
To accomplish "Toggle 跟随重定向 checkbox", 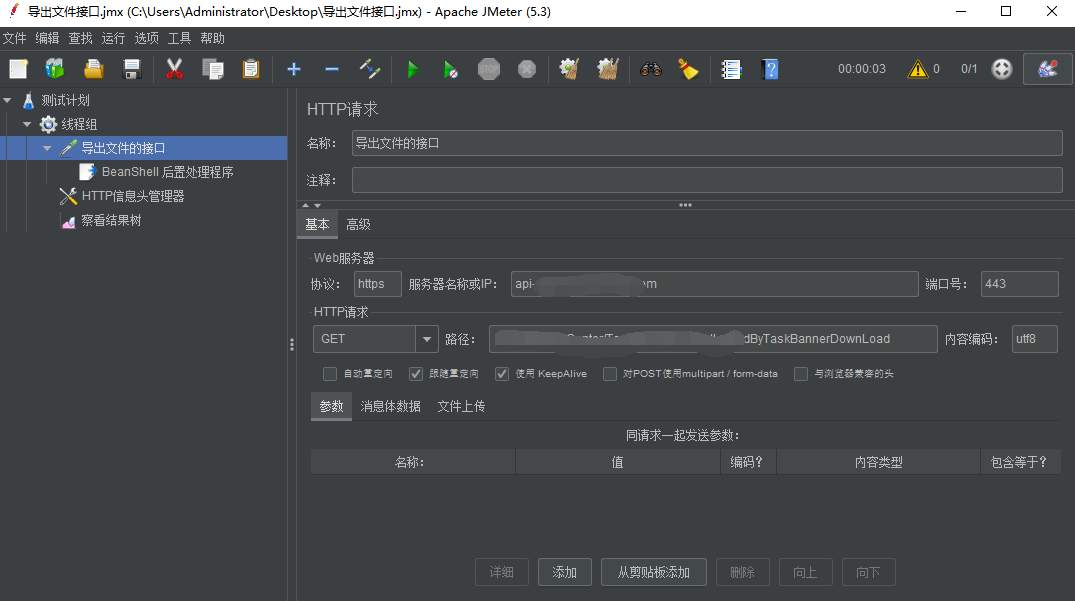I will click(x=415, y=373).
